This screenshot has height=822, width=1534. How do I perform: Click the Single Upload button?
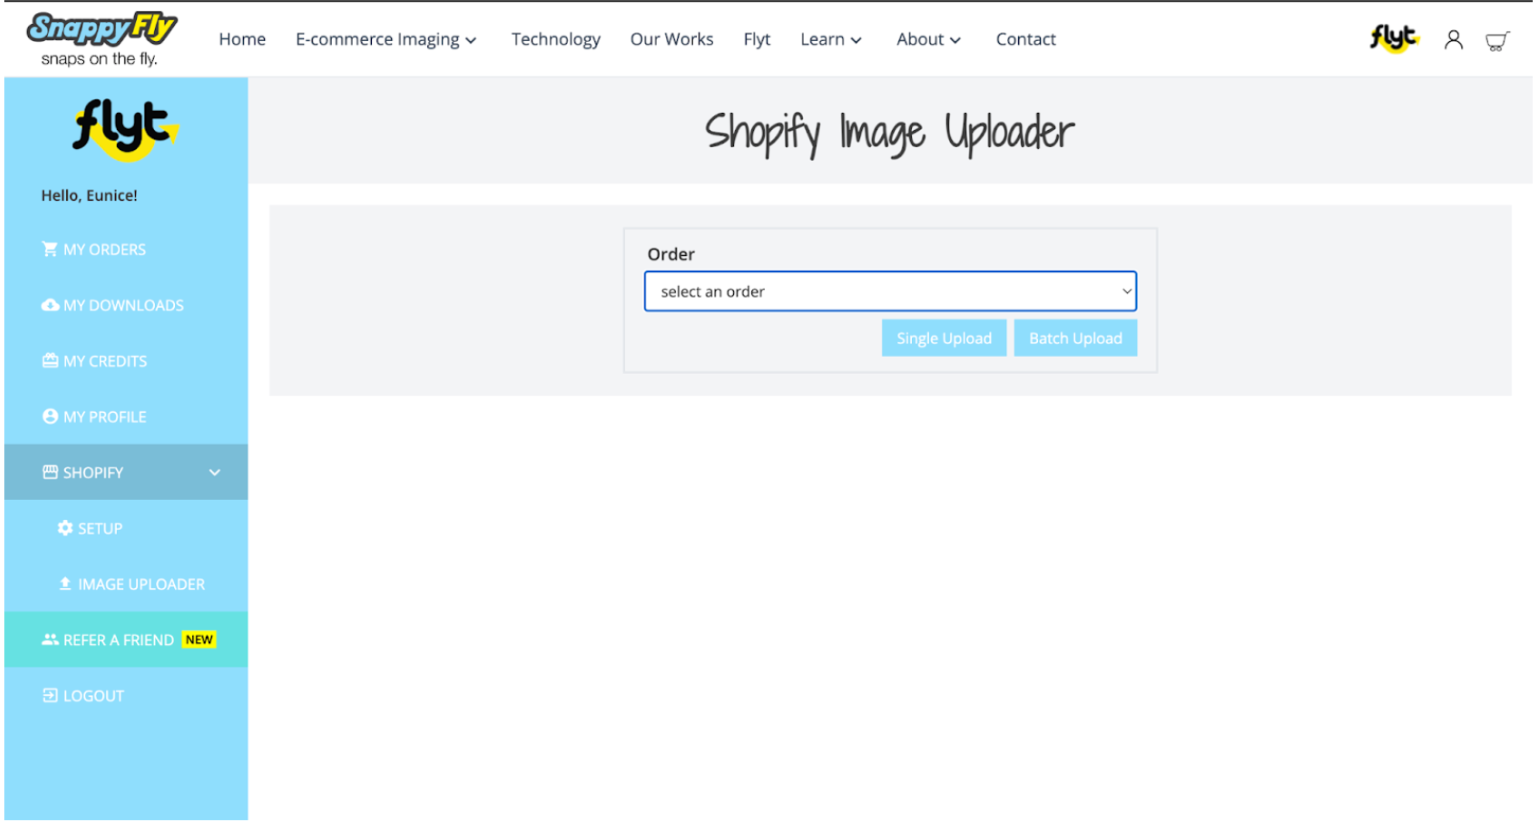click(943, 339)
